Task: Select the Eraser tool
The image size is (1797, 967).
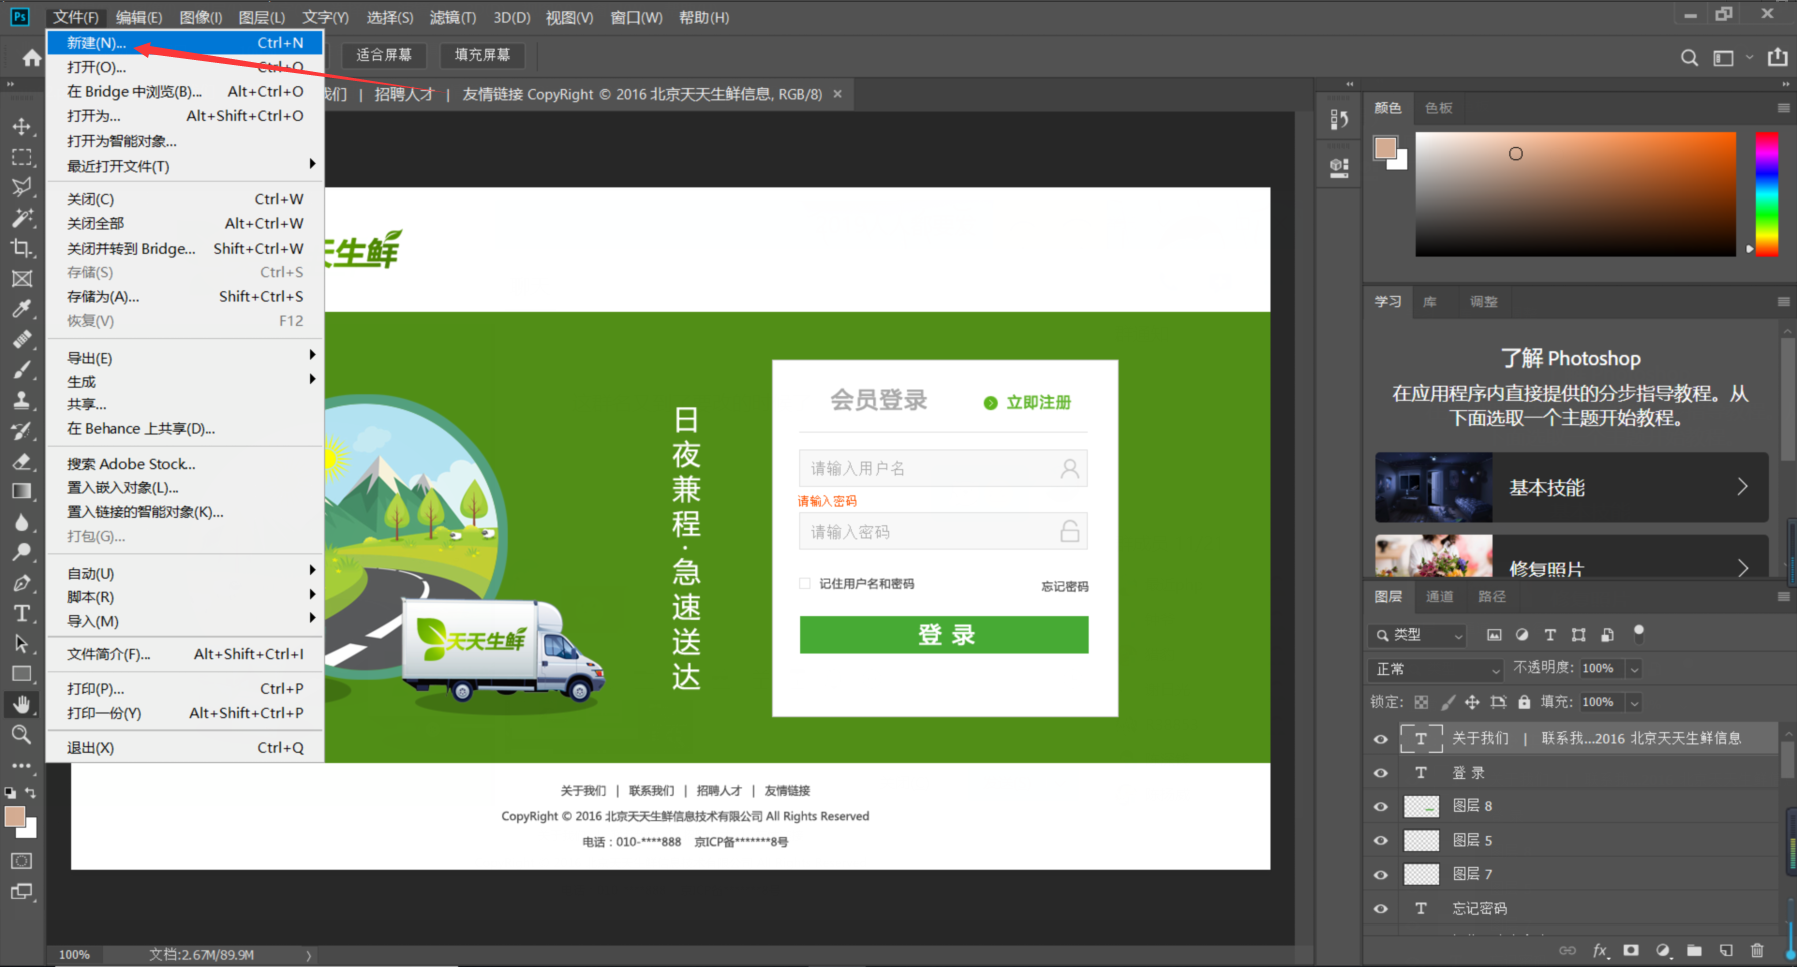Action: tap(21, 461)
